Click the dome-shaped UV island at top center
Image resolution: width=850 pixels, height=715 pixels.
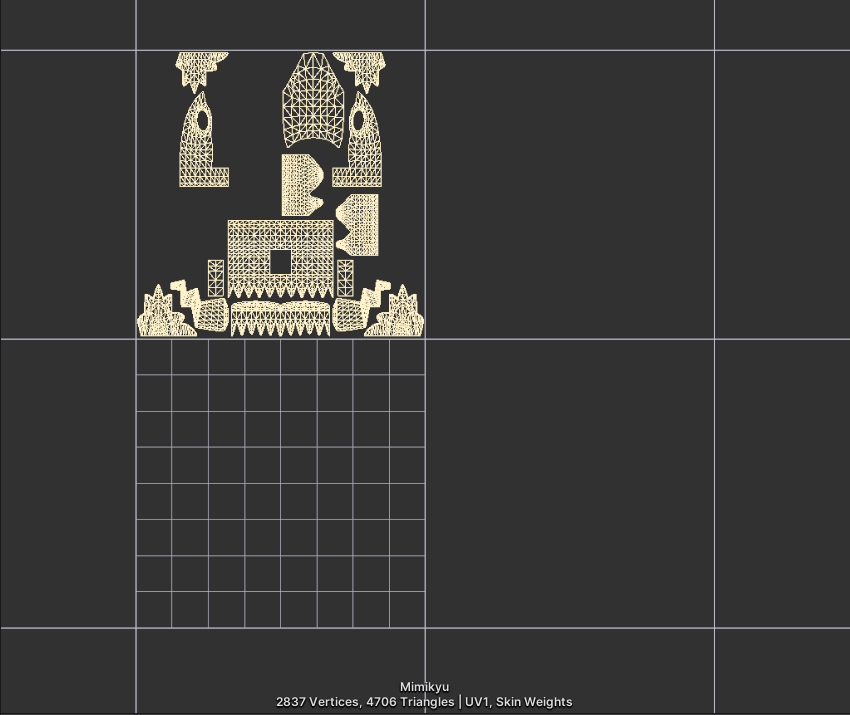[x=314, y=100]
